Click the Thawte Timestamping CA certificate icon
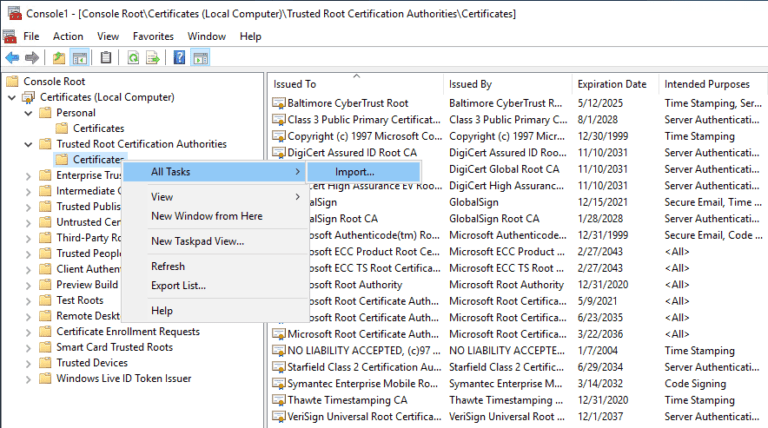Screen dimensions: 768x428 (x=279, y=400)
